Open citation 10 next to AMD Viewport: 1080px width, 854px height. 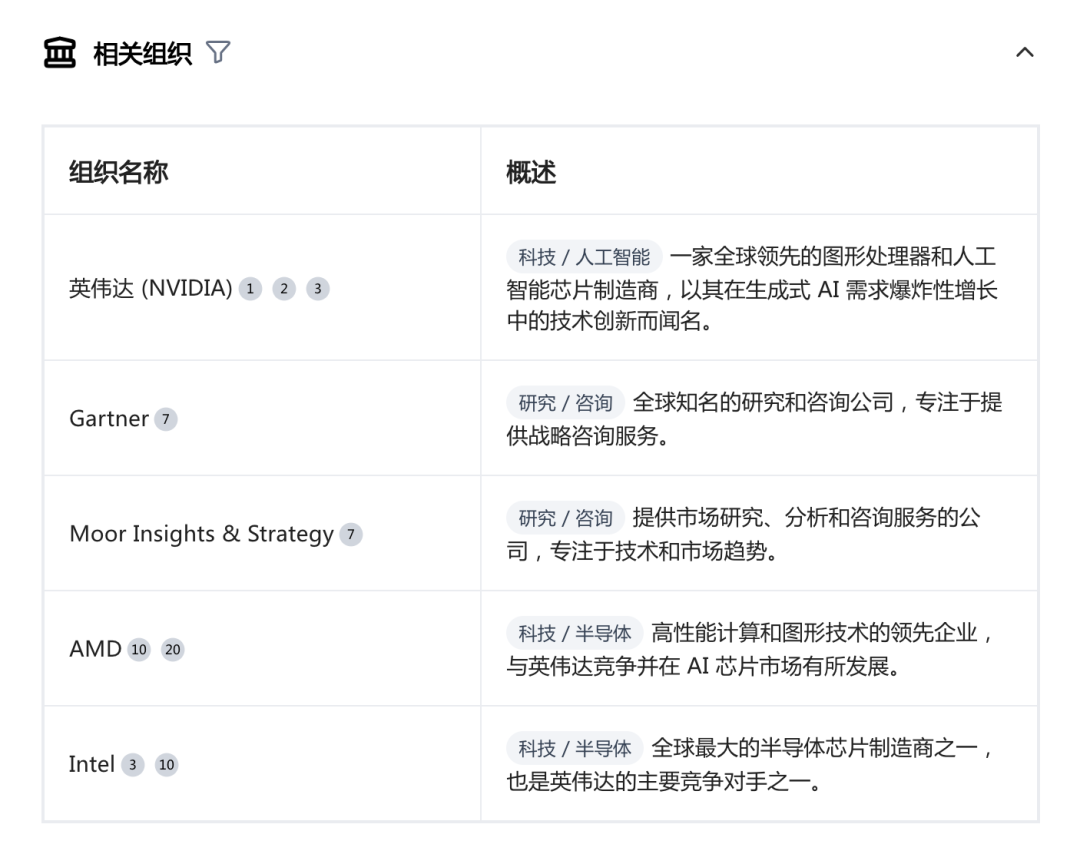(x=139, y=649)
